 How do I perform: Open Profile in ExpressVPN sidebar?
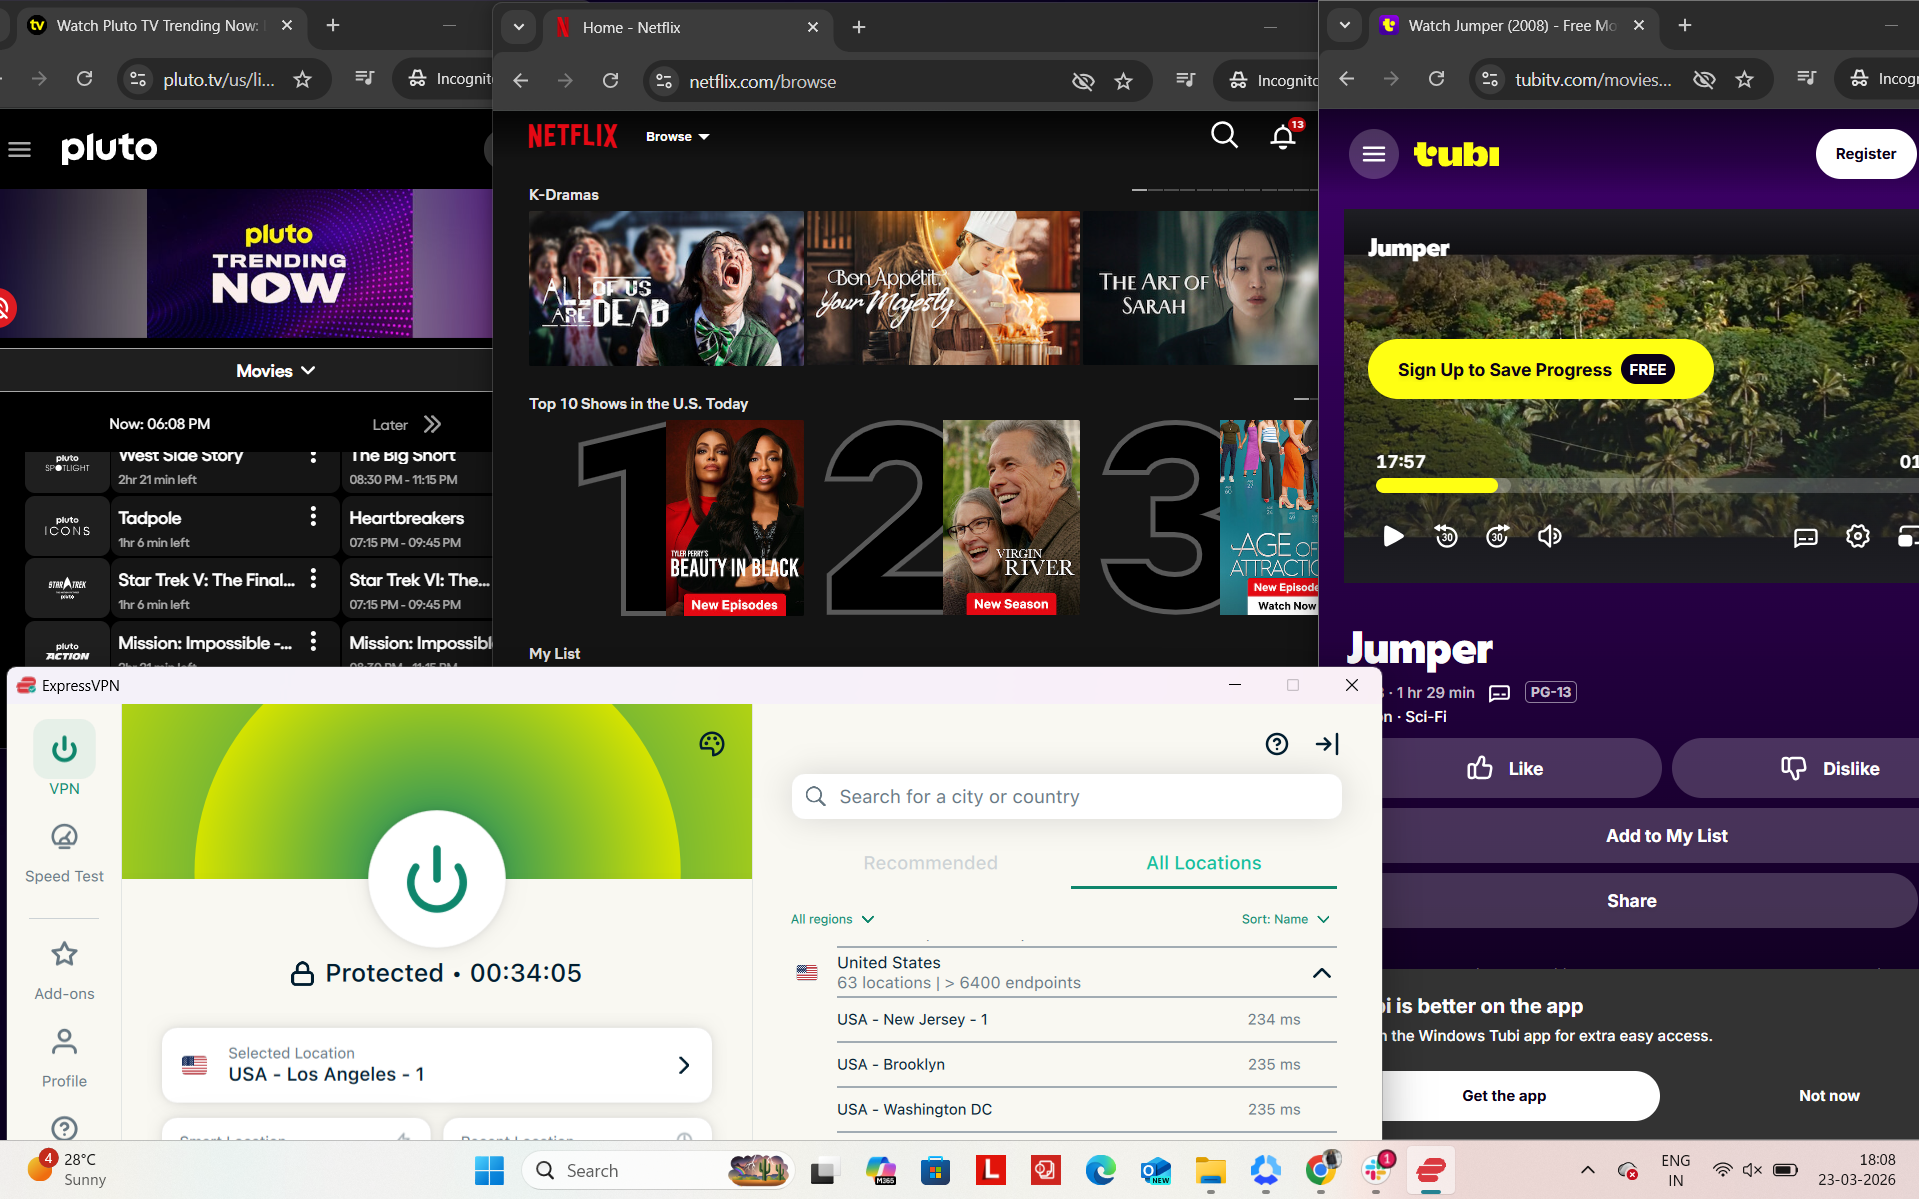click(64, 1058)
